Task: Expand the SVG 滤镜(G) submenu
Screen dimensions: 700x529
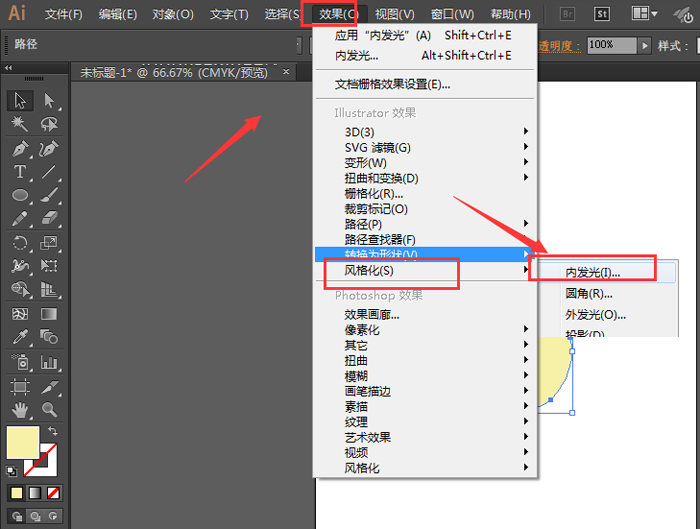Action: point(425,147)
